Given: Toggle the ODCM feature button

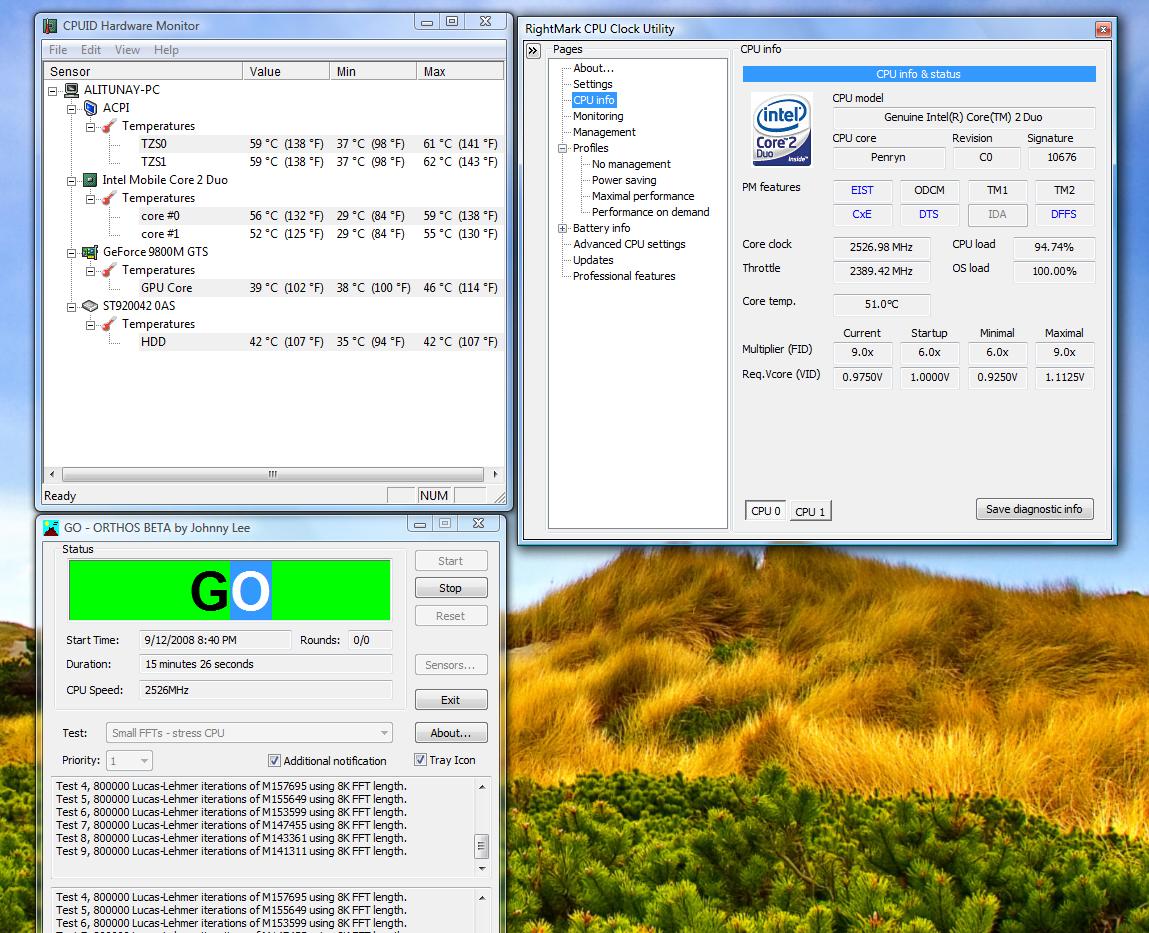Looking at the screenshot, I should click(x=929, y=191).
